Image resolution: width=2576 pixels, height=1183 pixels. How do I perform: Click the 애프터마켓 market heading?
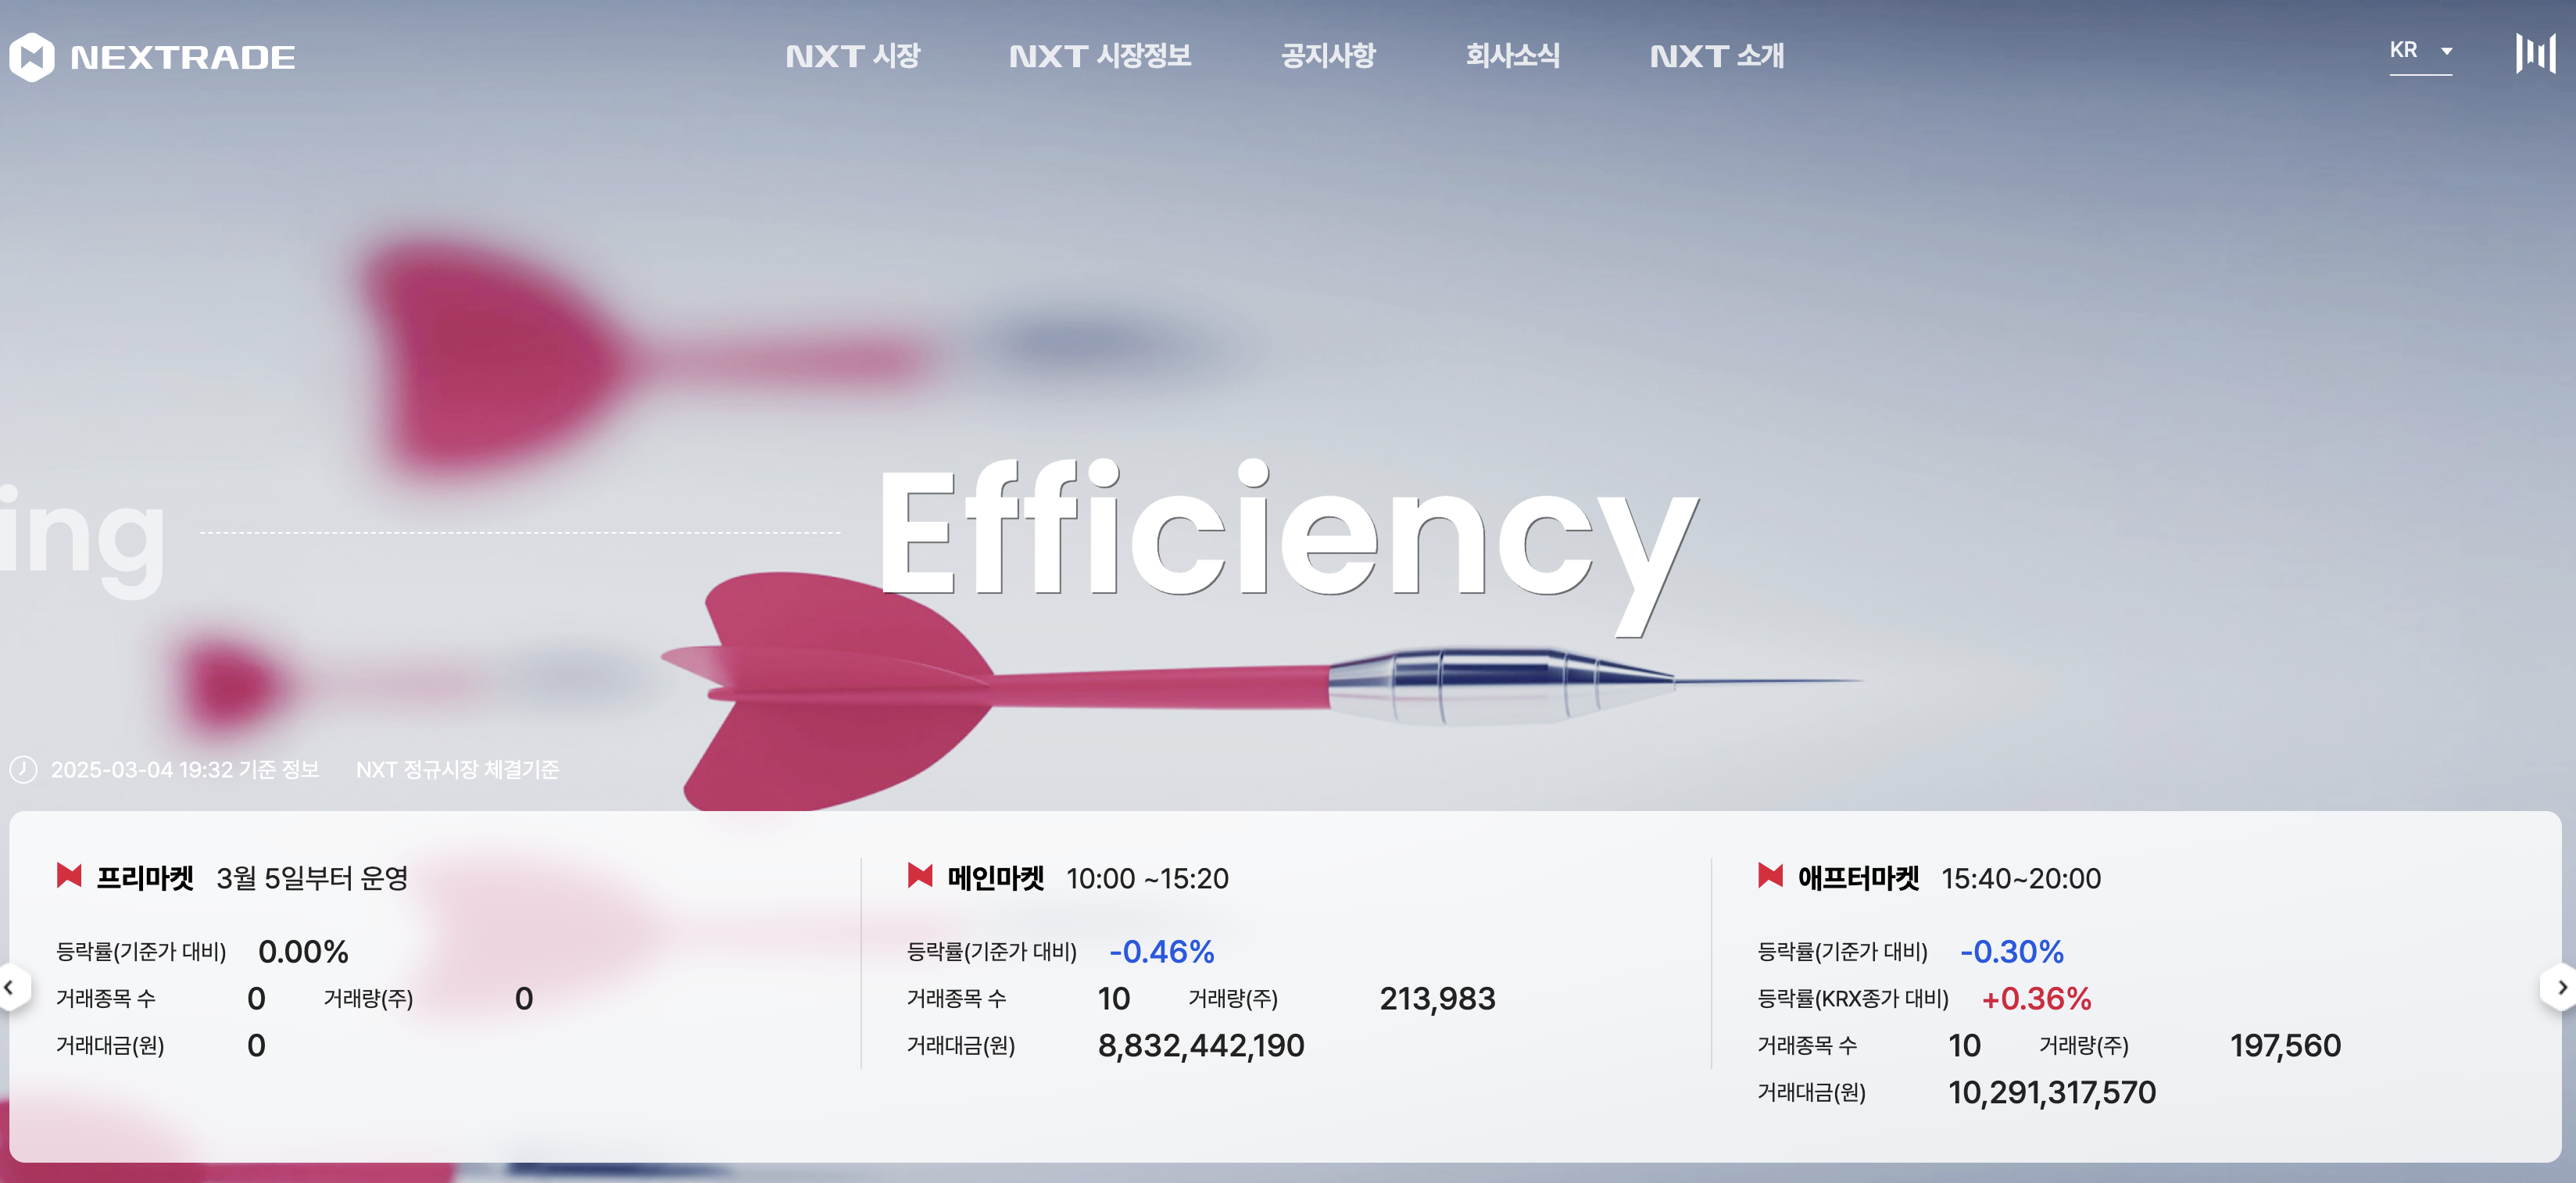1858,878
